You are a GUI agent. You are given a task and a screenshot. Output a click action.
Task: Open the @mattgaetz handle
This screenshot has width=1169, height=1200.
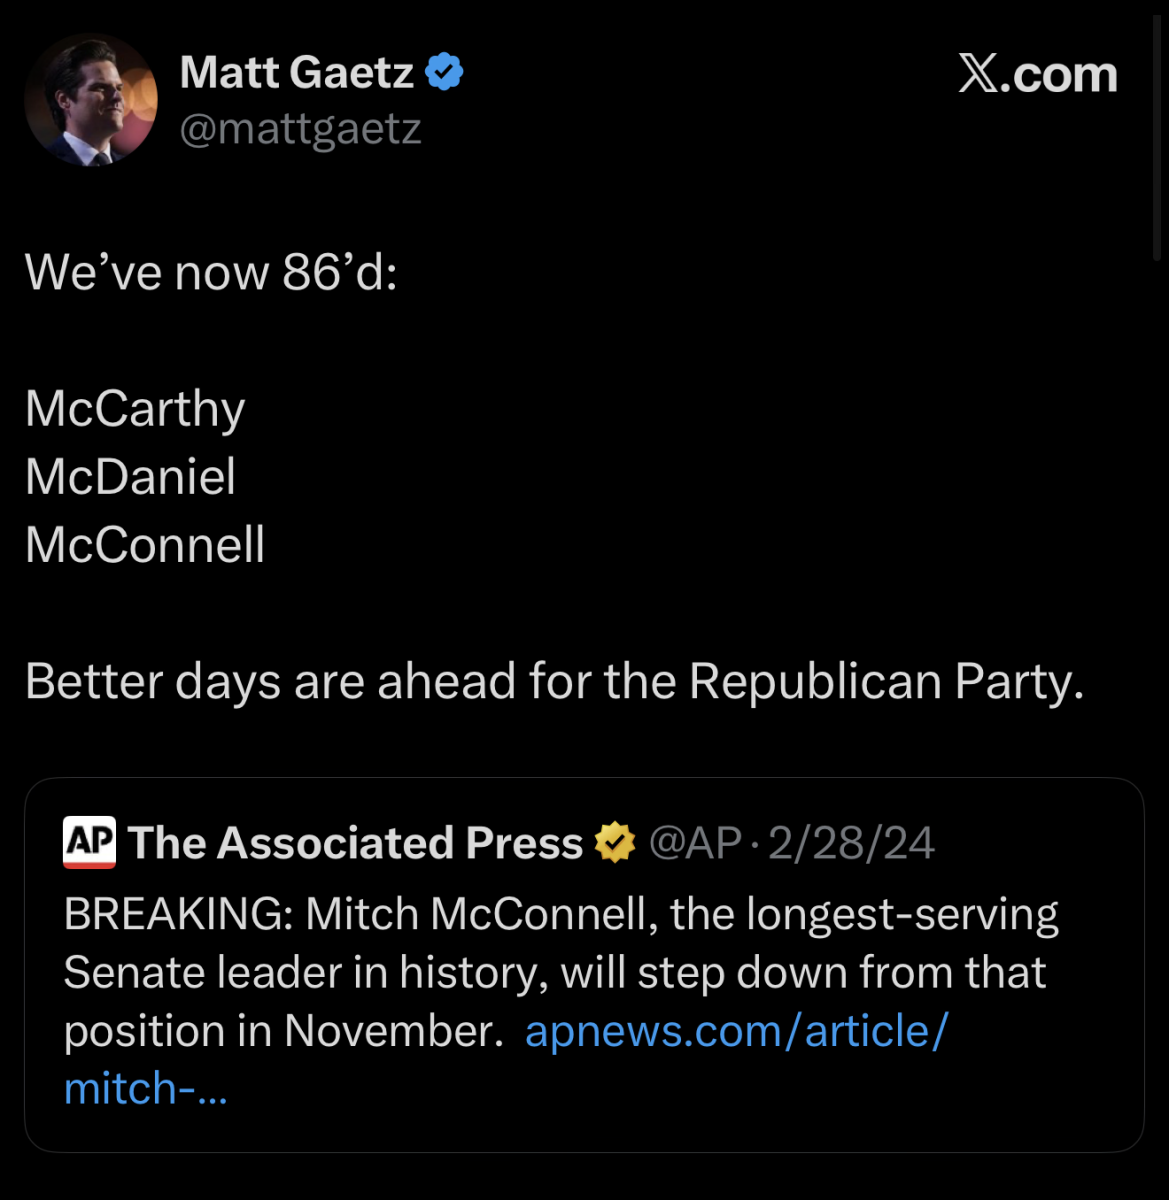tap(300, 129)
